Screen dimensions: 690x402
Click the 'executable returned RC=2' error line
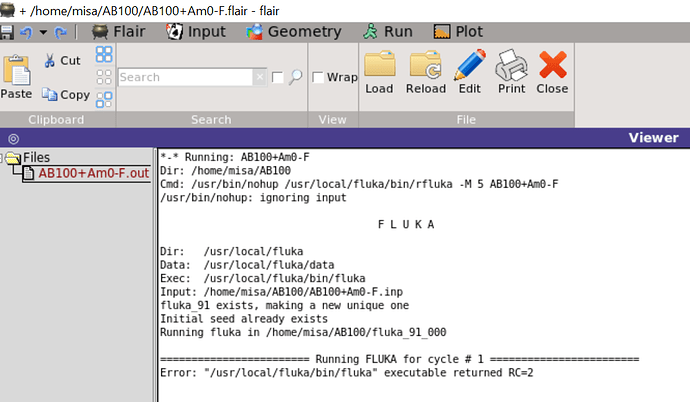point(347,373)
